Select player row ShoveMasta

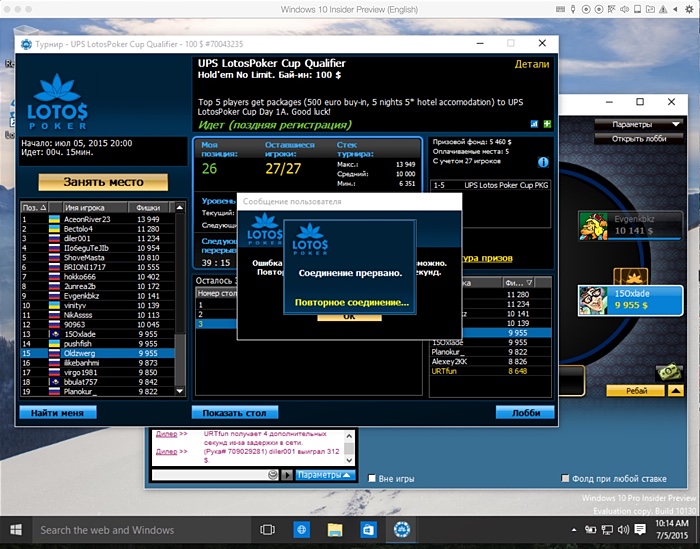[97, 258]
